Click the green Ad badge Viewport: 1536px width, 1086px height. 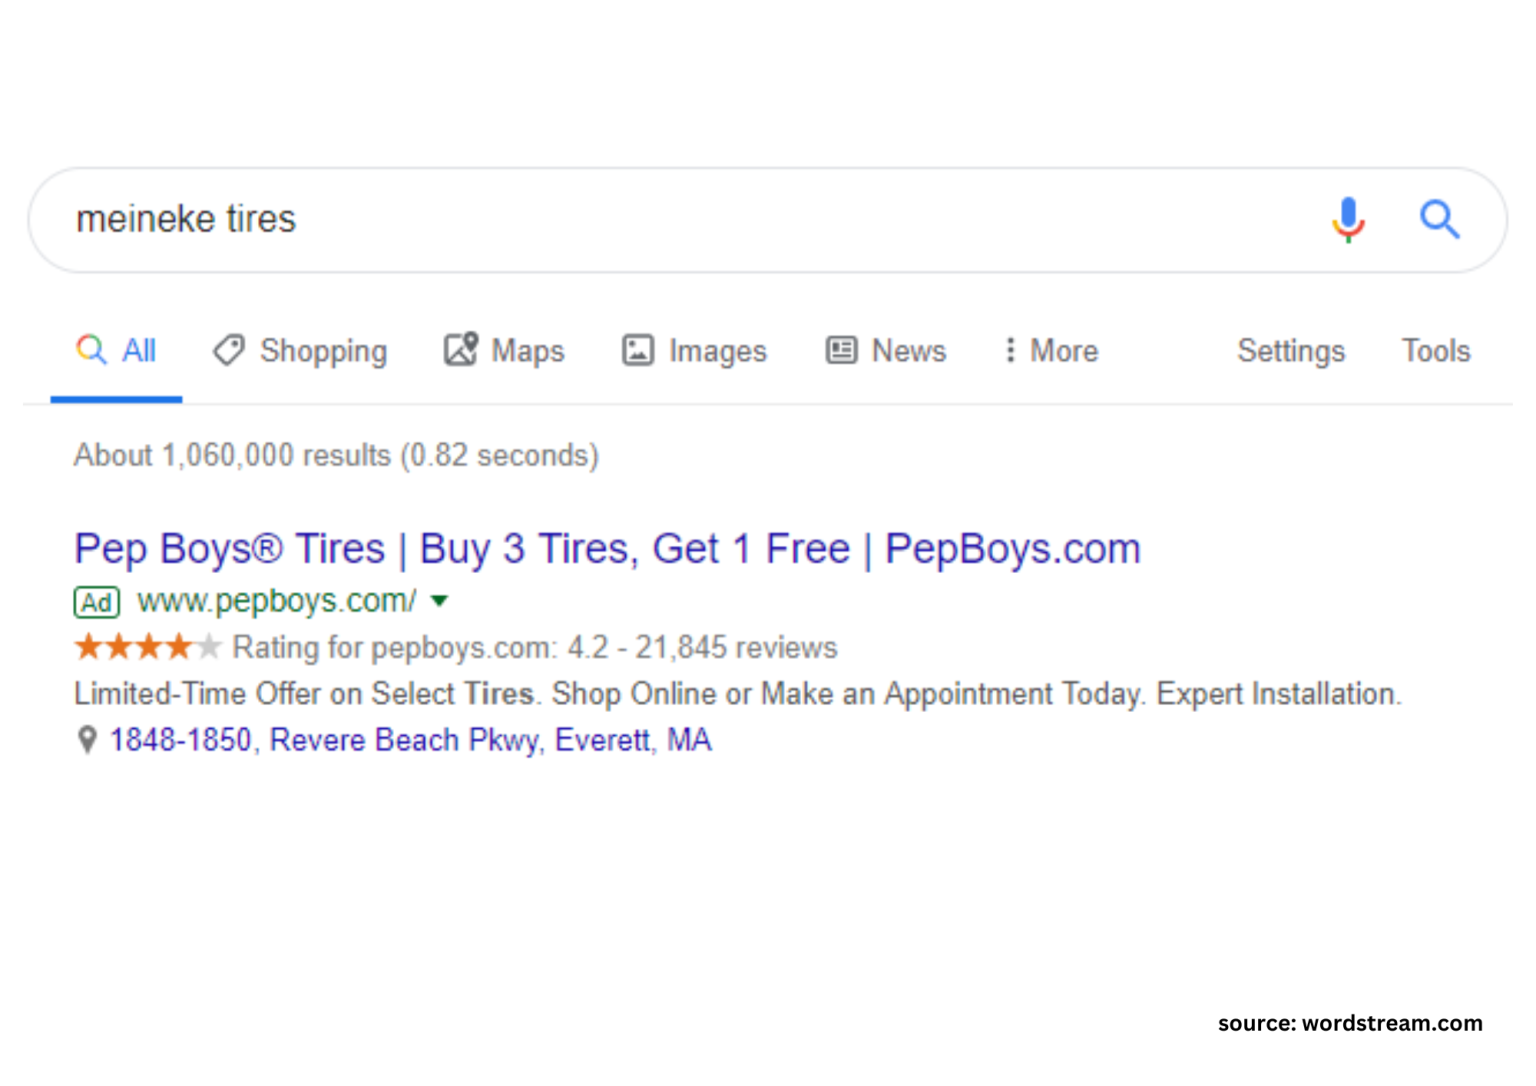(x=96, y=601)
